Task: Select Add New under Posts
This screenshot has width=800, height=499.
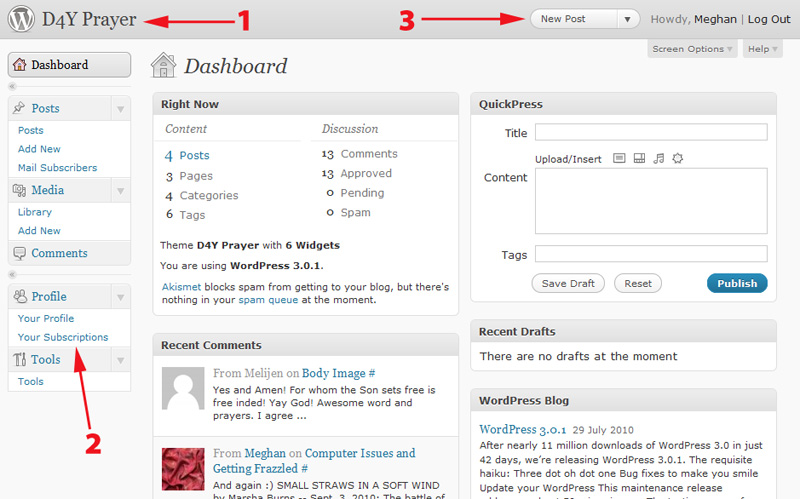Action: (x=39, y=149)
